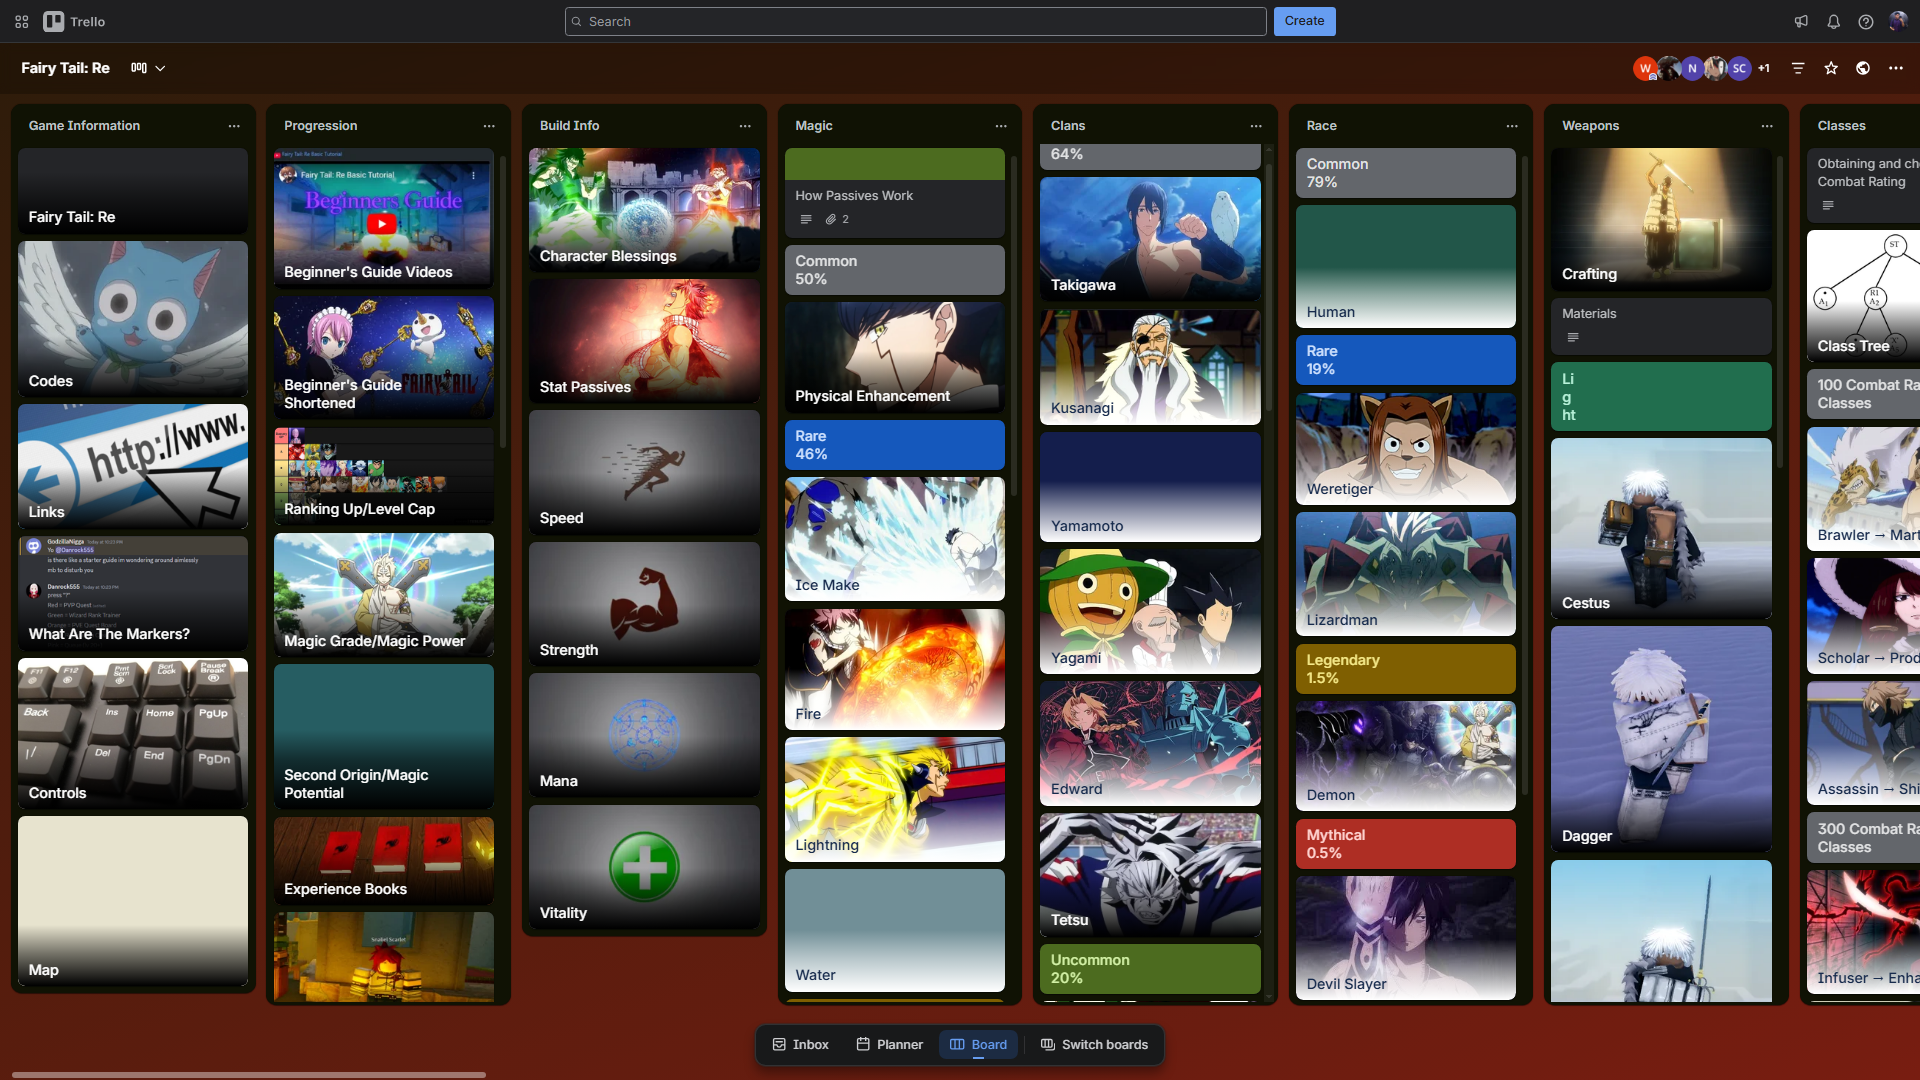Expand the chevron next to the board title

[162, 68]
